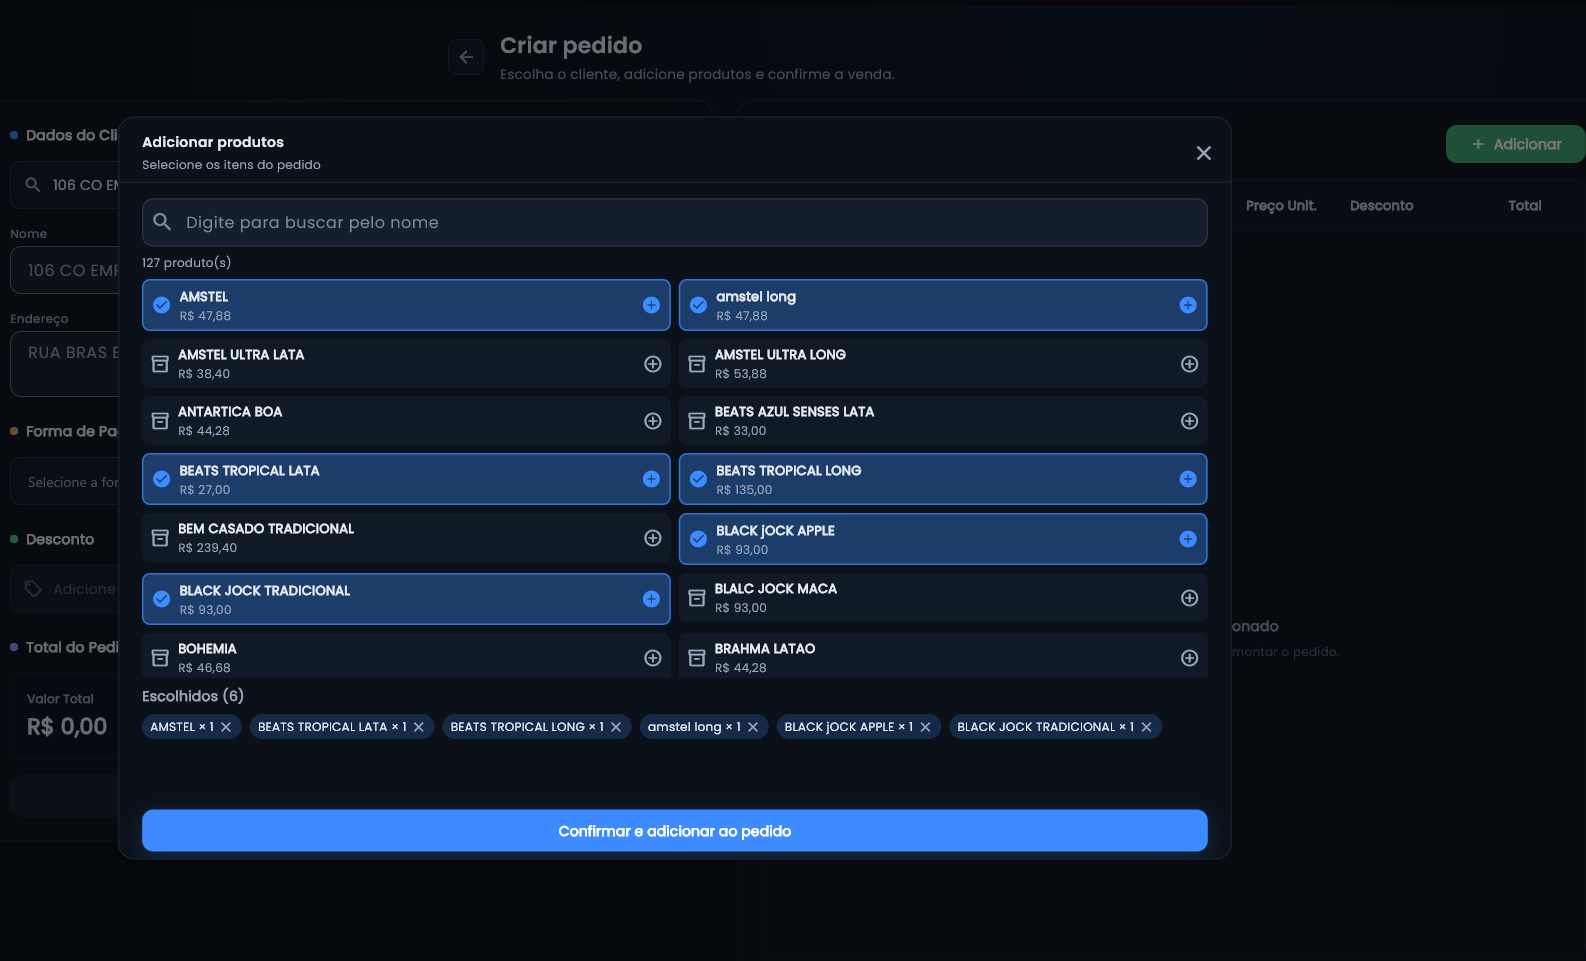The width and height of the screenshot is (1586, 961).
Task: Uncheck the amstel long product checkmark
Action: 699,305
